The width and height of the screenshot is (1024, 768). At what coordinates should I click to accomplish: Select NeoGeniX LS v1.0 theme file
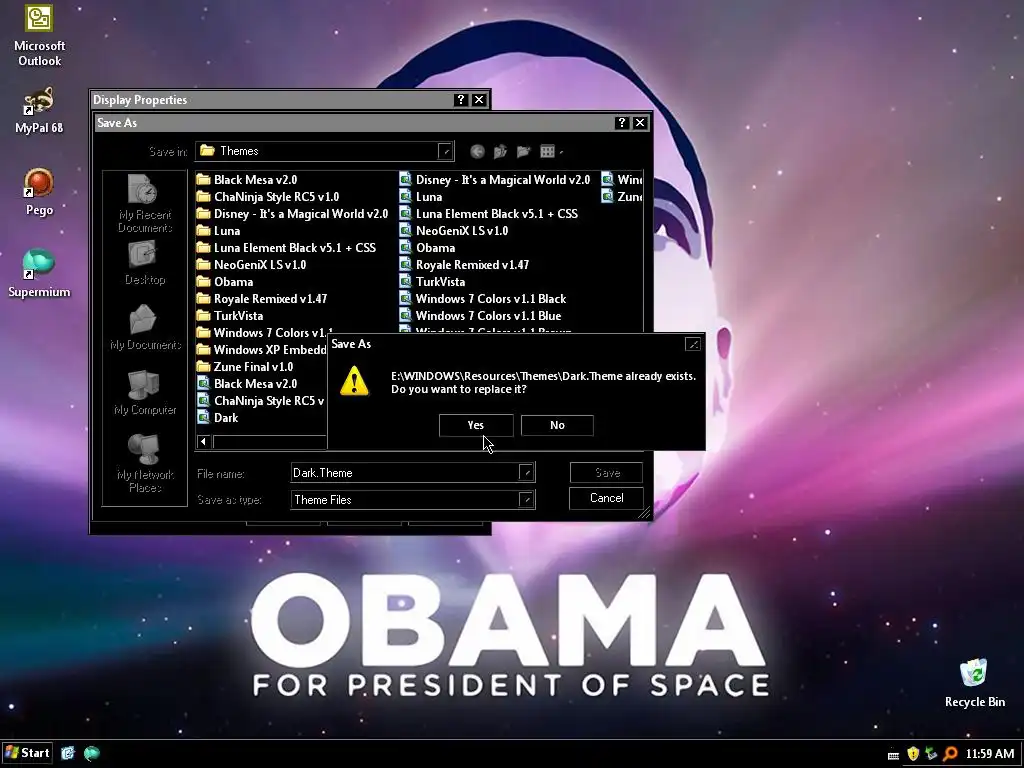(453, 231)
